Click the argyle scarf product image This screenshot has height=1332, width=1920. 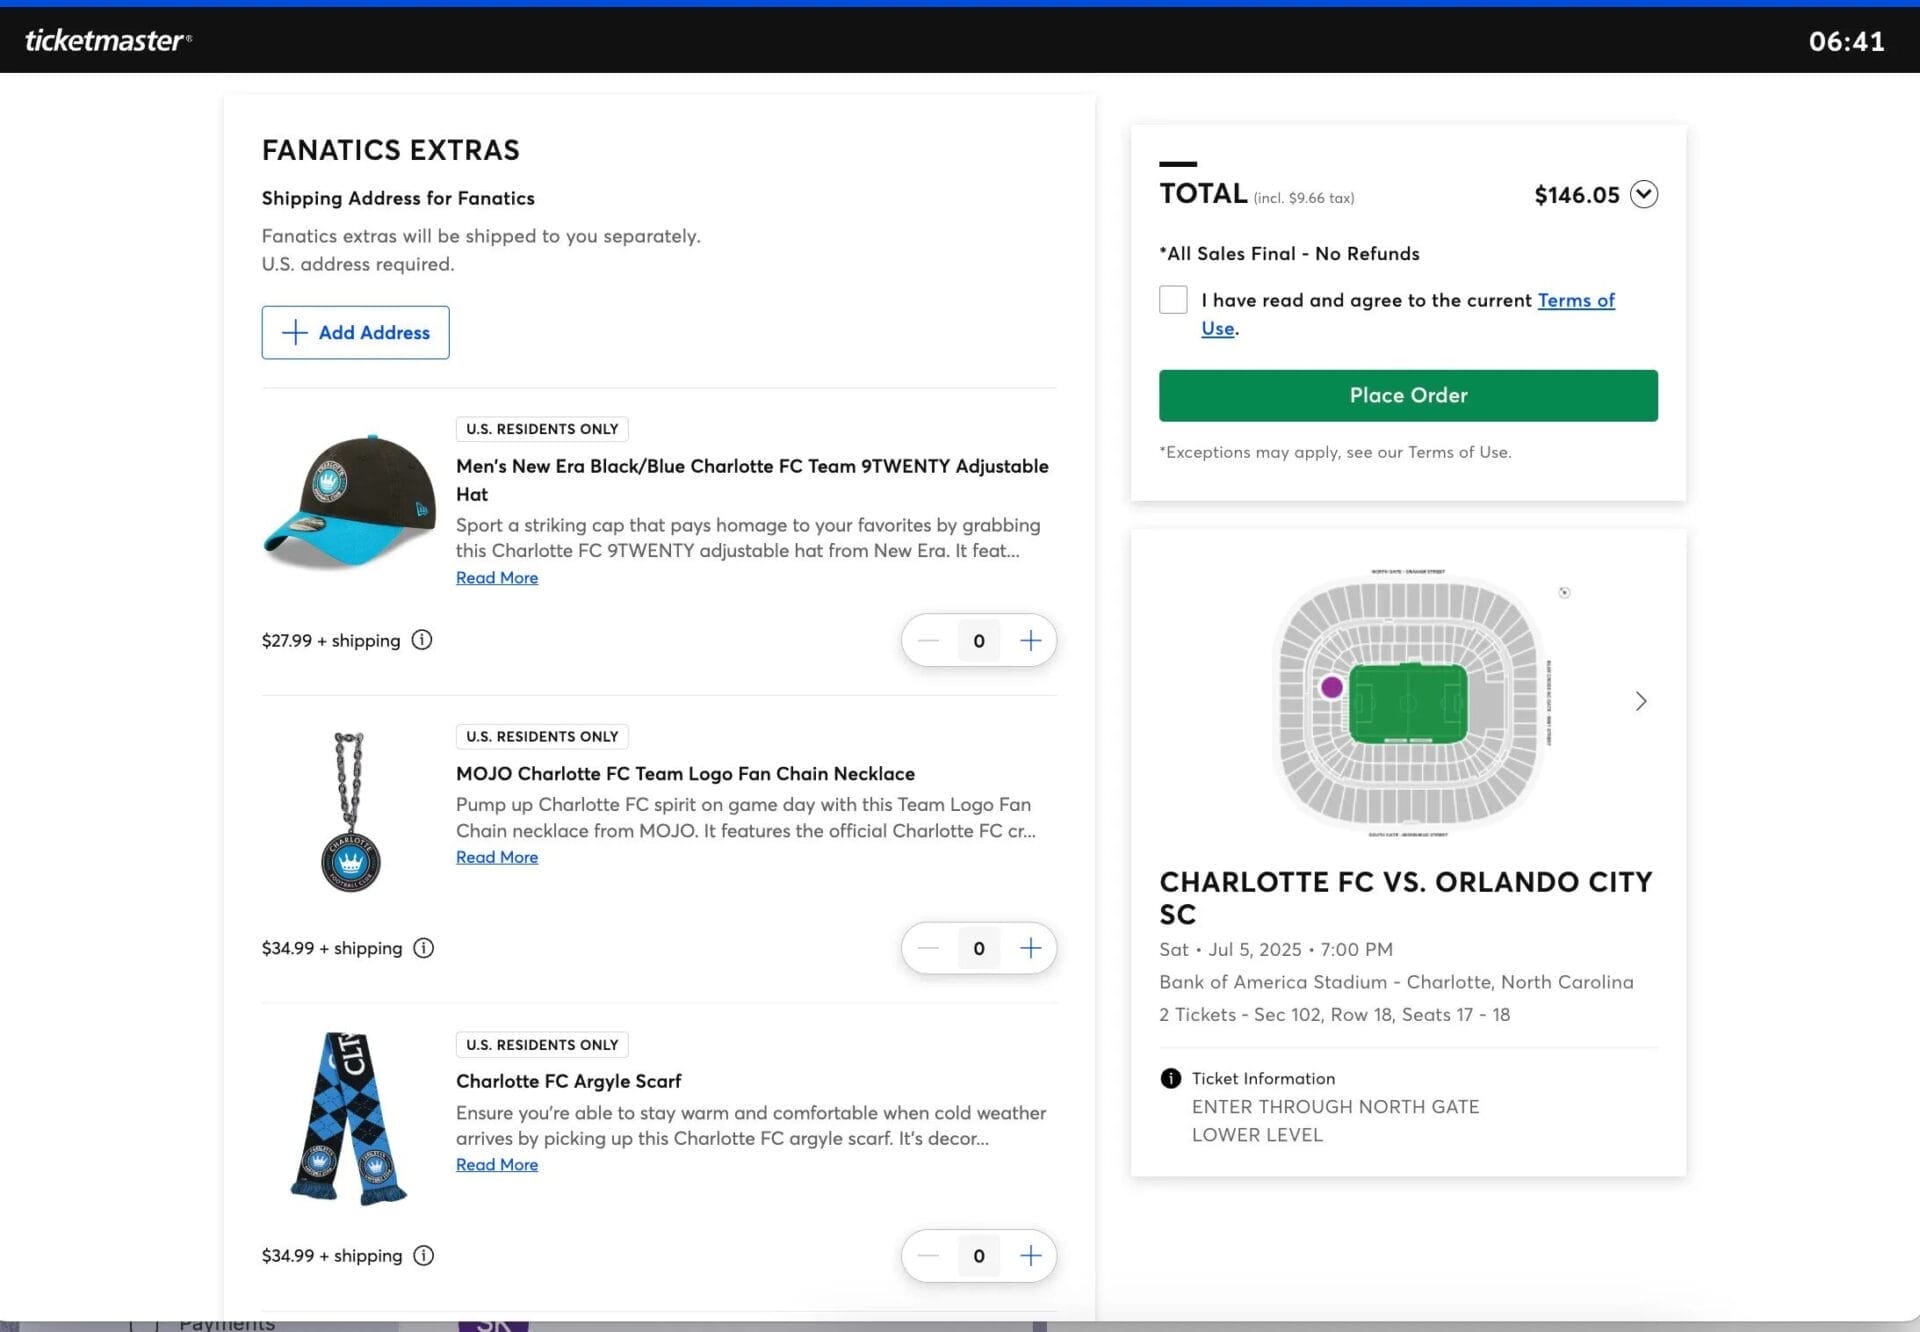[x=348, y=1117]
